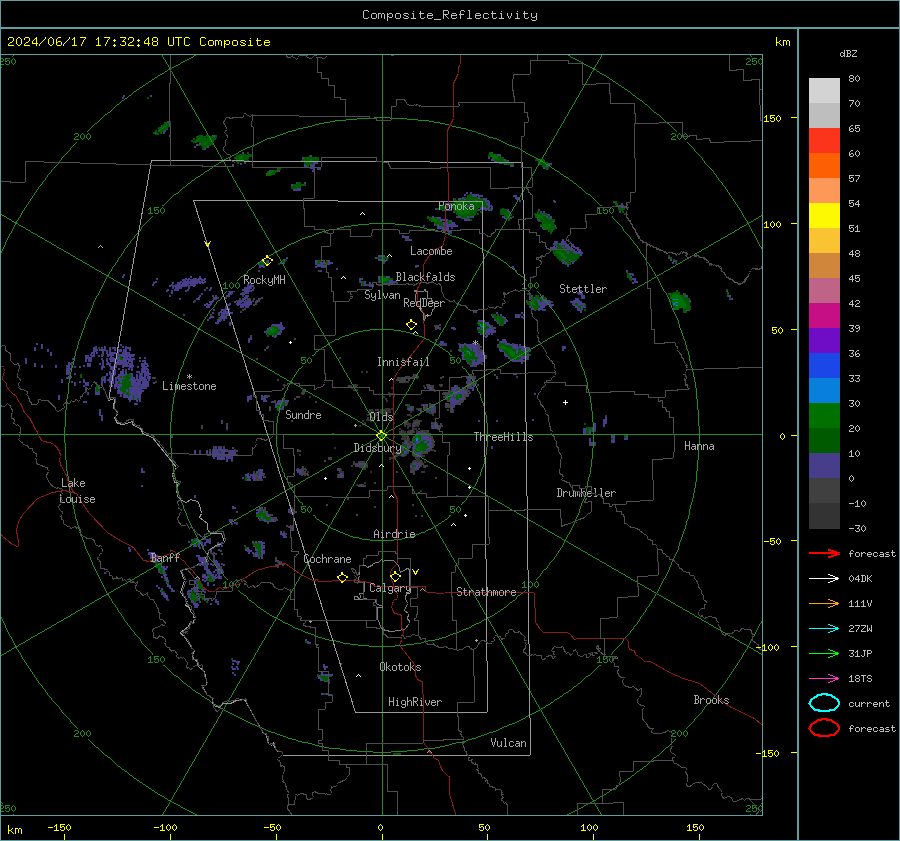Viewport: 900px width, 841px height.
Task: Click the Limestone label
Action: 189,386
